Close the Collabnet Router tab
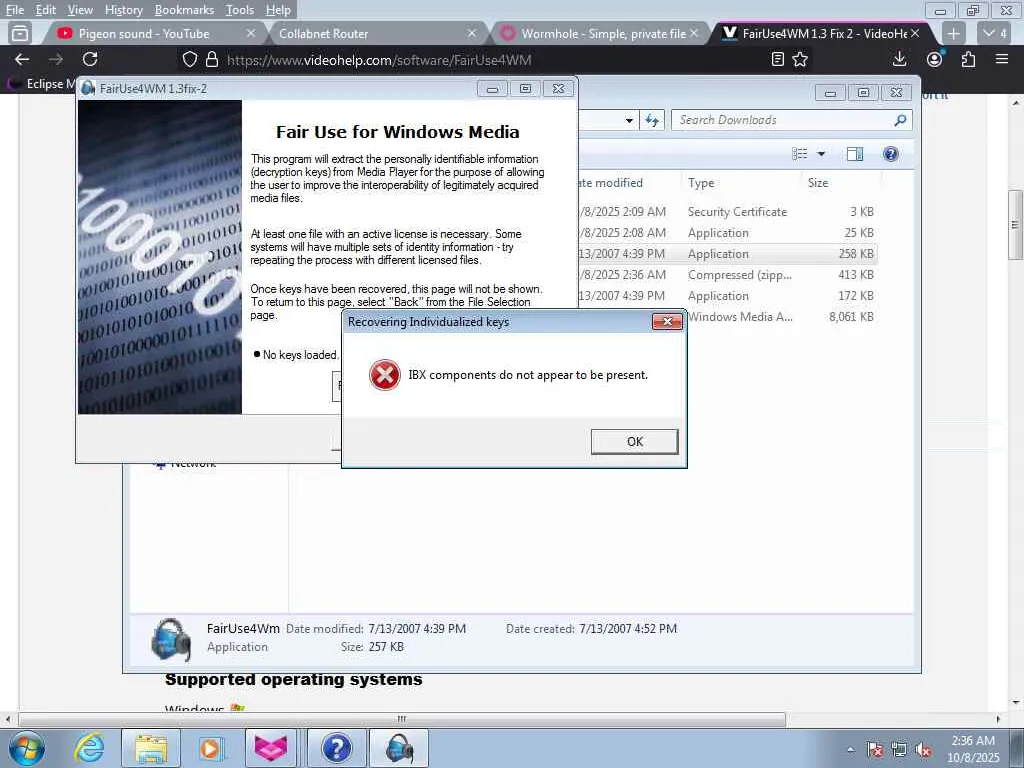Viewport: 1024px width, 768px height. click(x=472, y=33)
